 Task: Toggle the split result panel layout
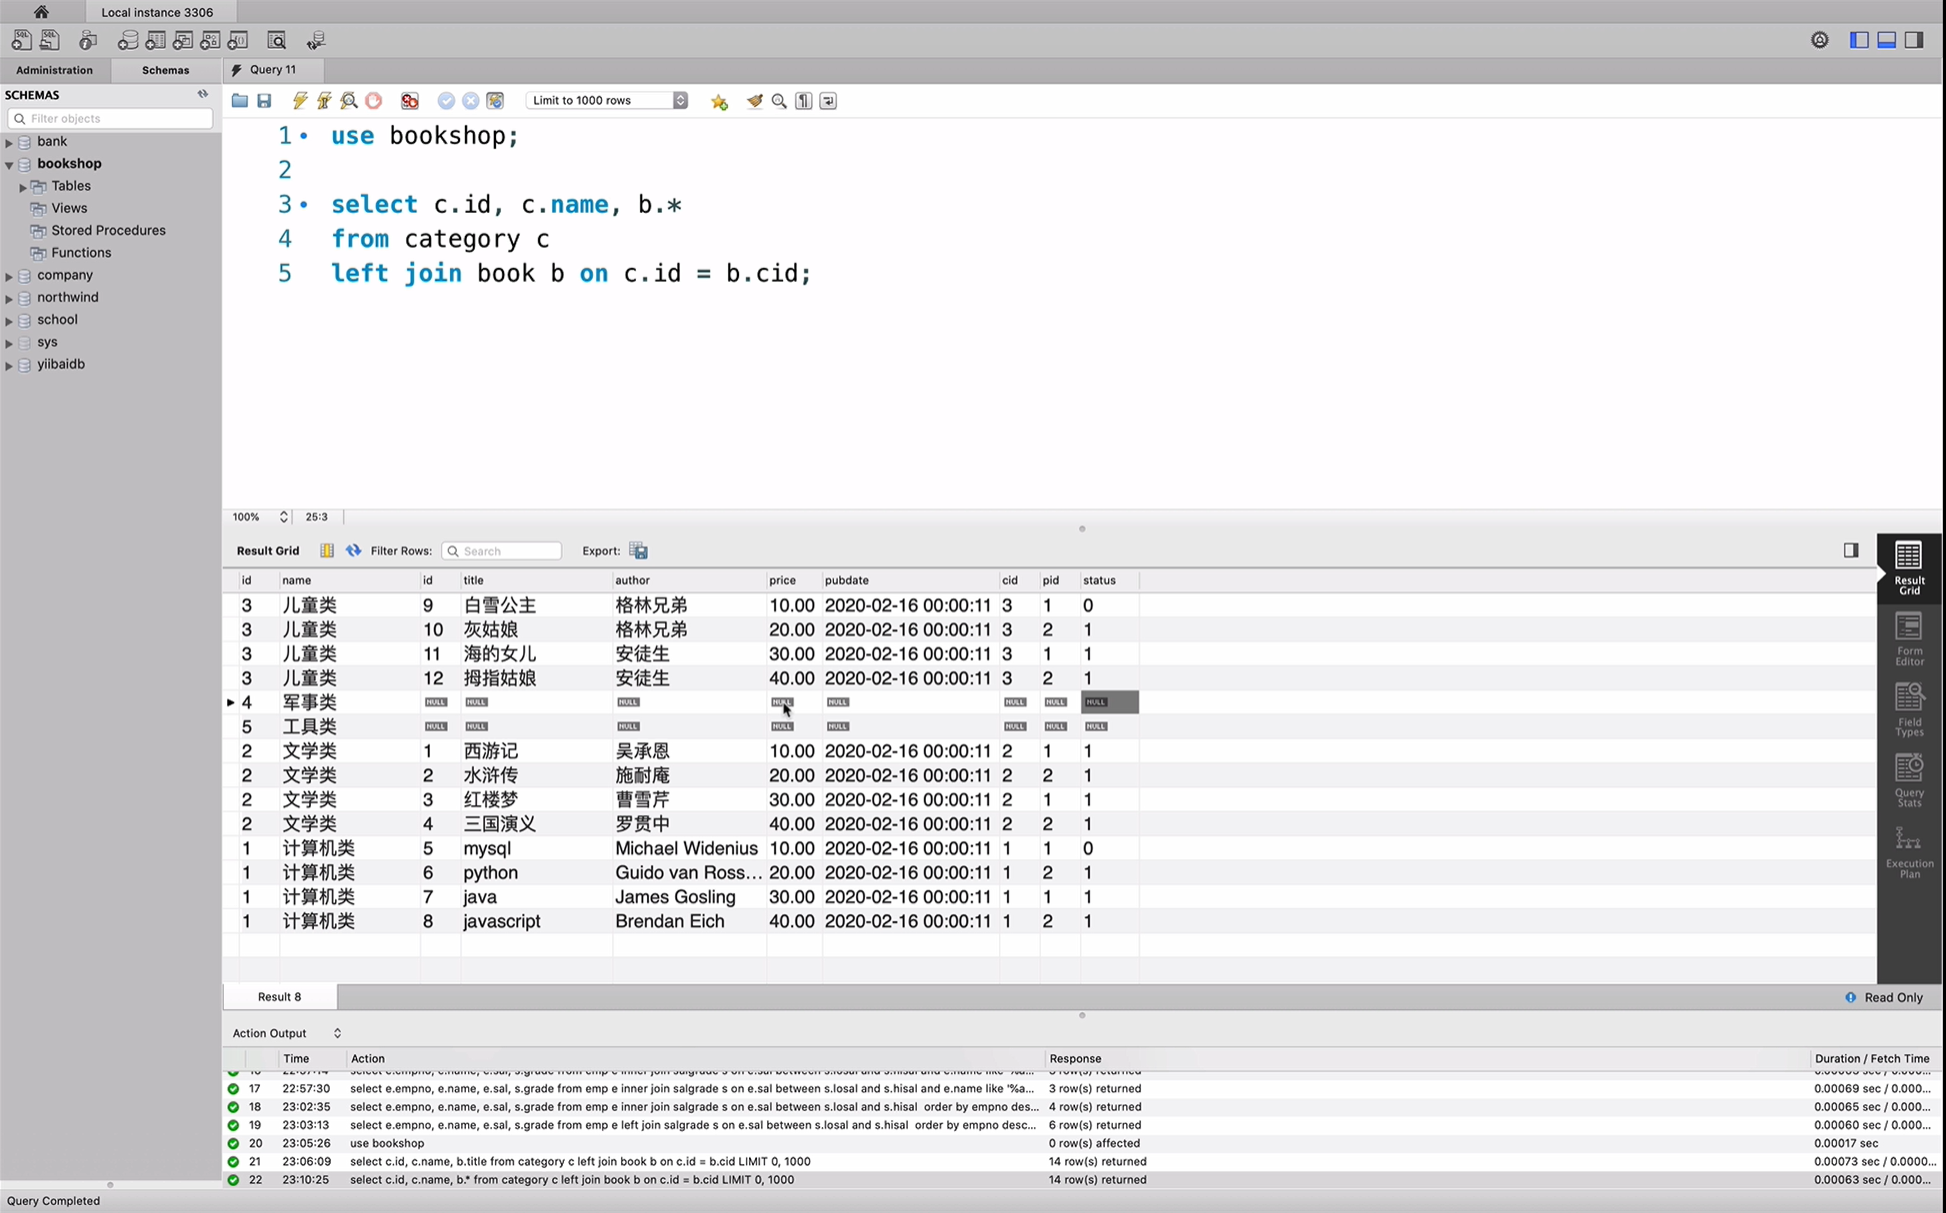[1851, 549]
